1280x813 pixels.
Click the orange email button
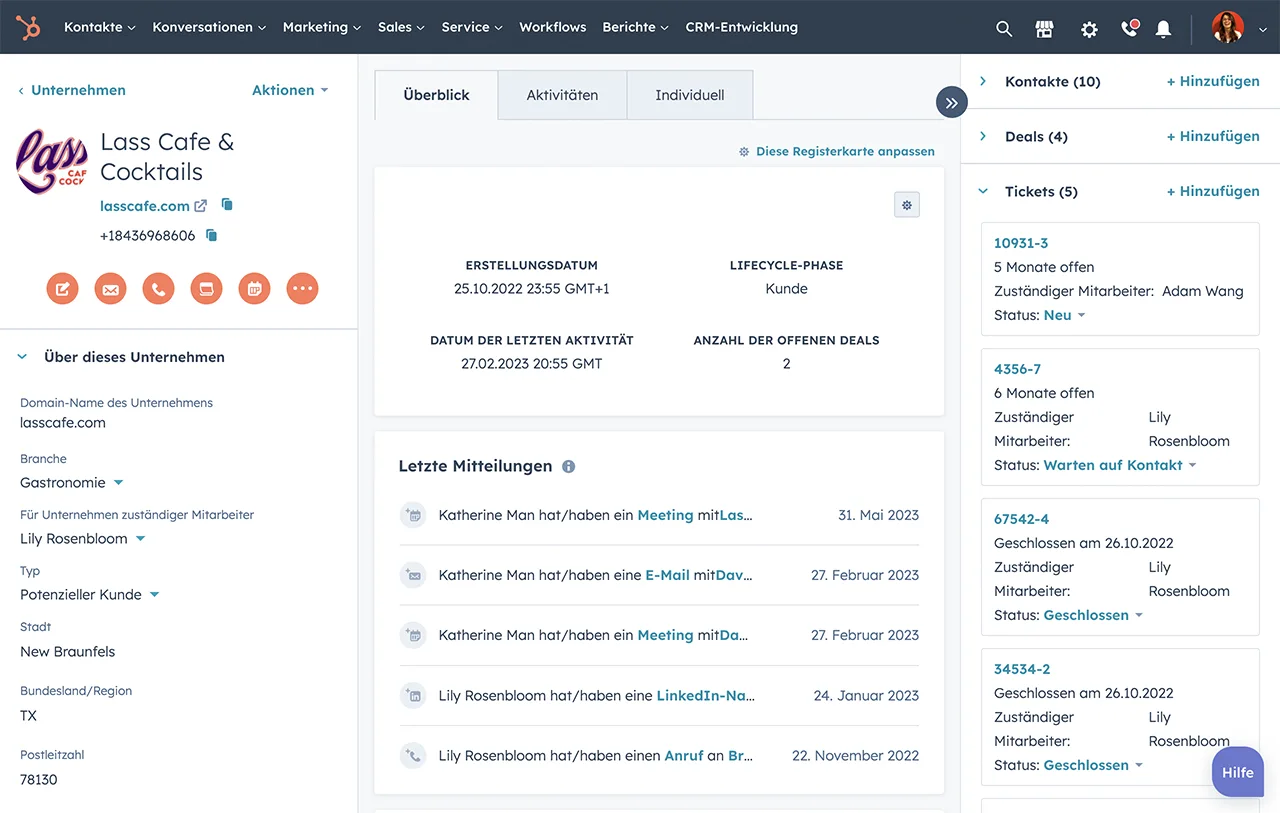[x=111, y=289]
